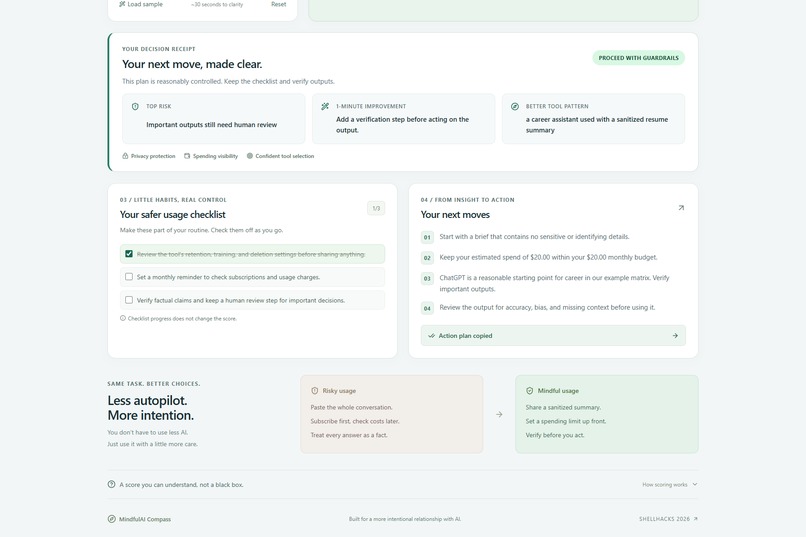The width and height of the screenshot is (806, 537).
Task: Click 'Share a sanitized summary.' text
Action: pos(563,408)
